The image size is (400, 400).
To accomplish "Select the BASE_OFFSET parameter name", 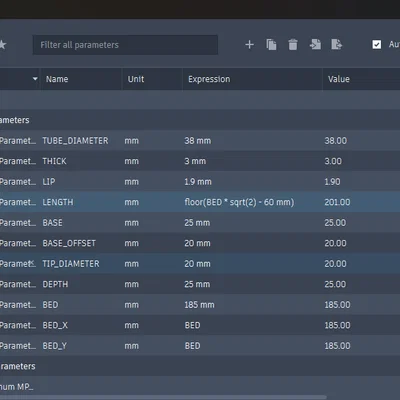I will [69, 243].
